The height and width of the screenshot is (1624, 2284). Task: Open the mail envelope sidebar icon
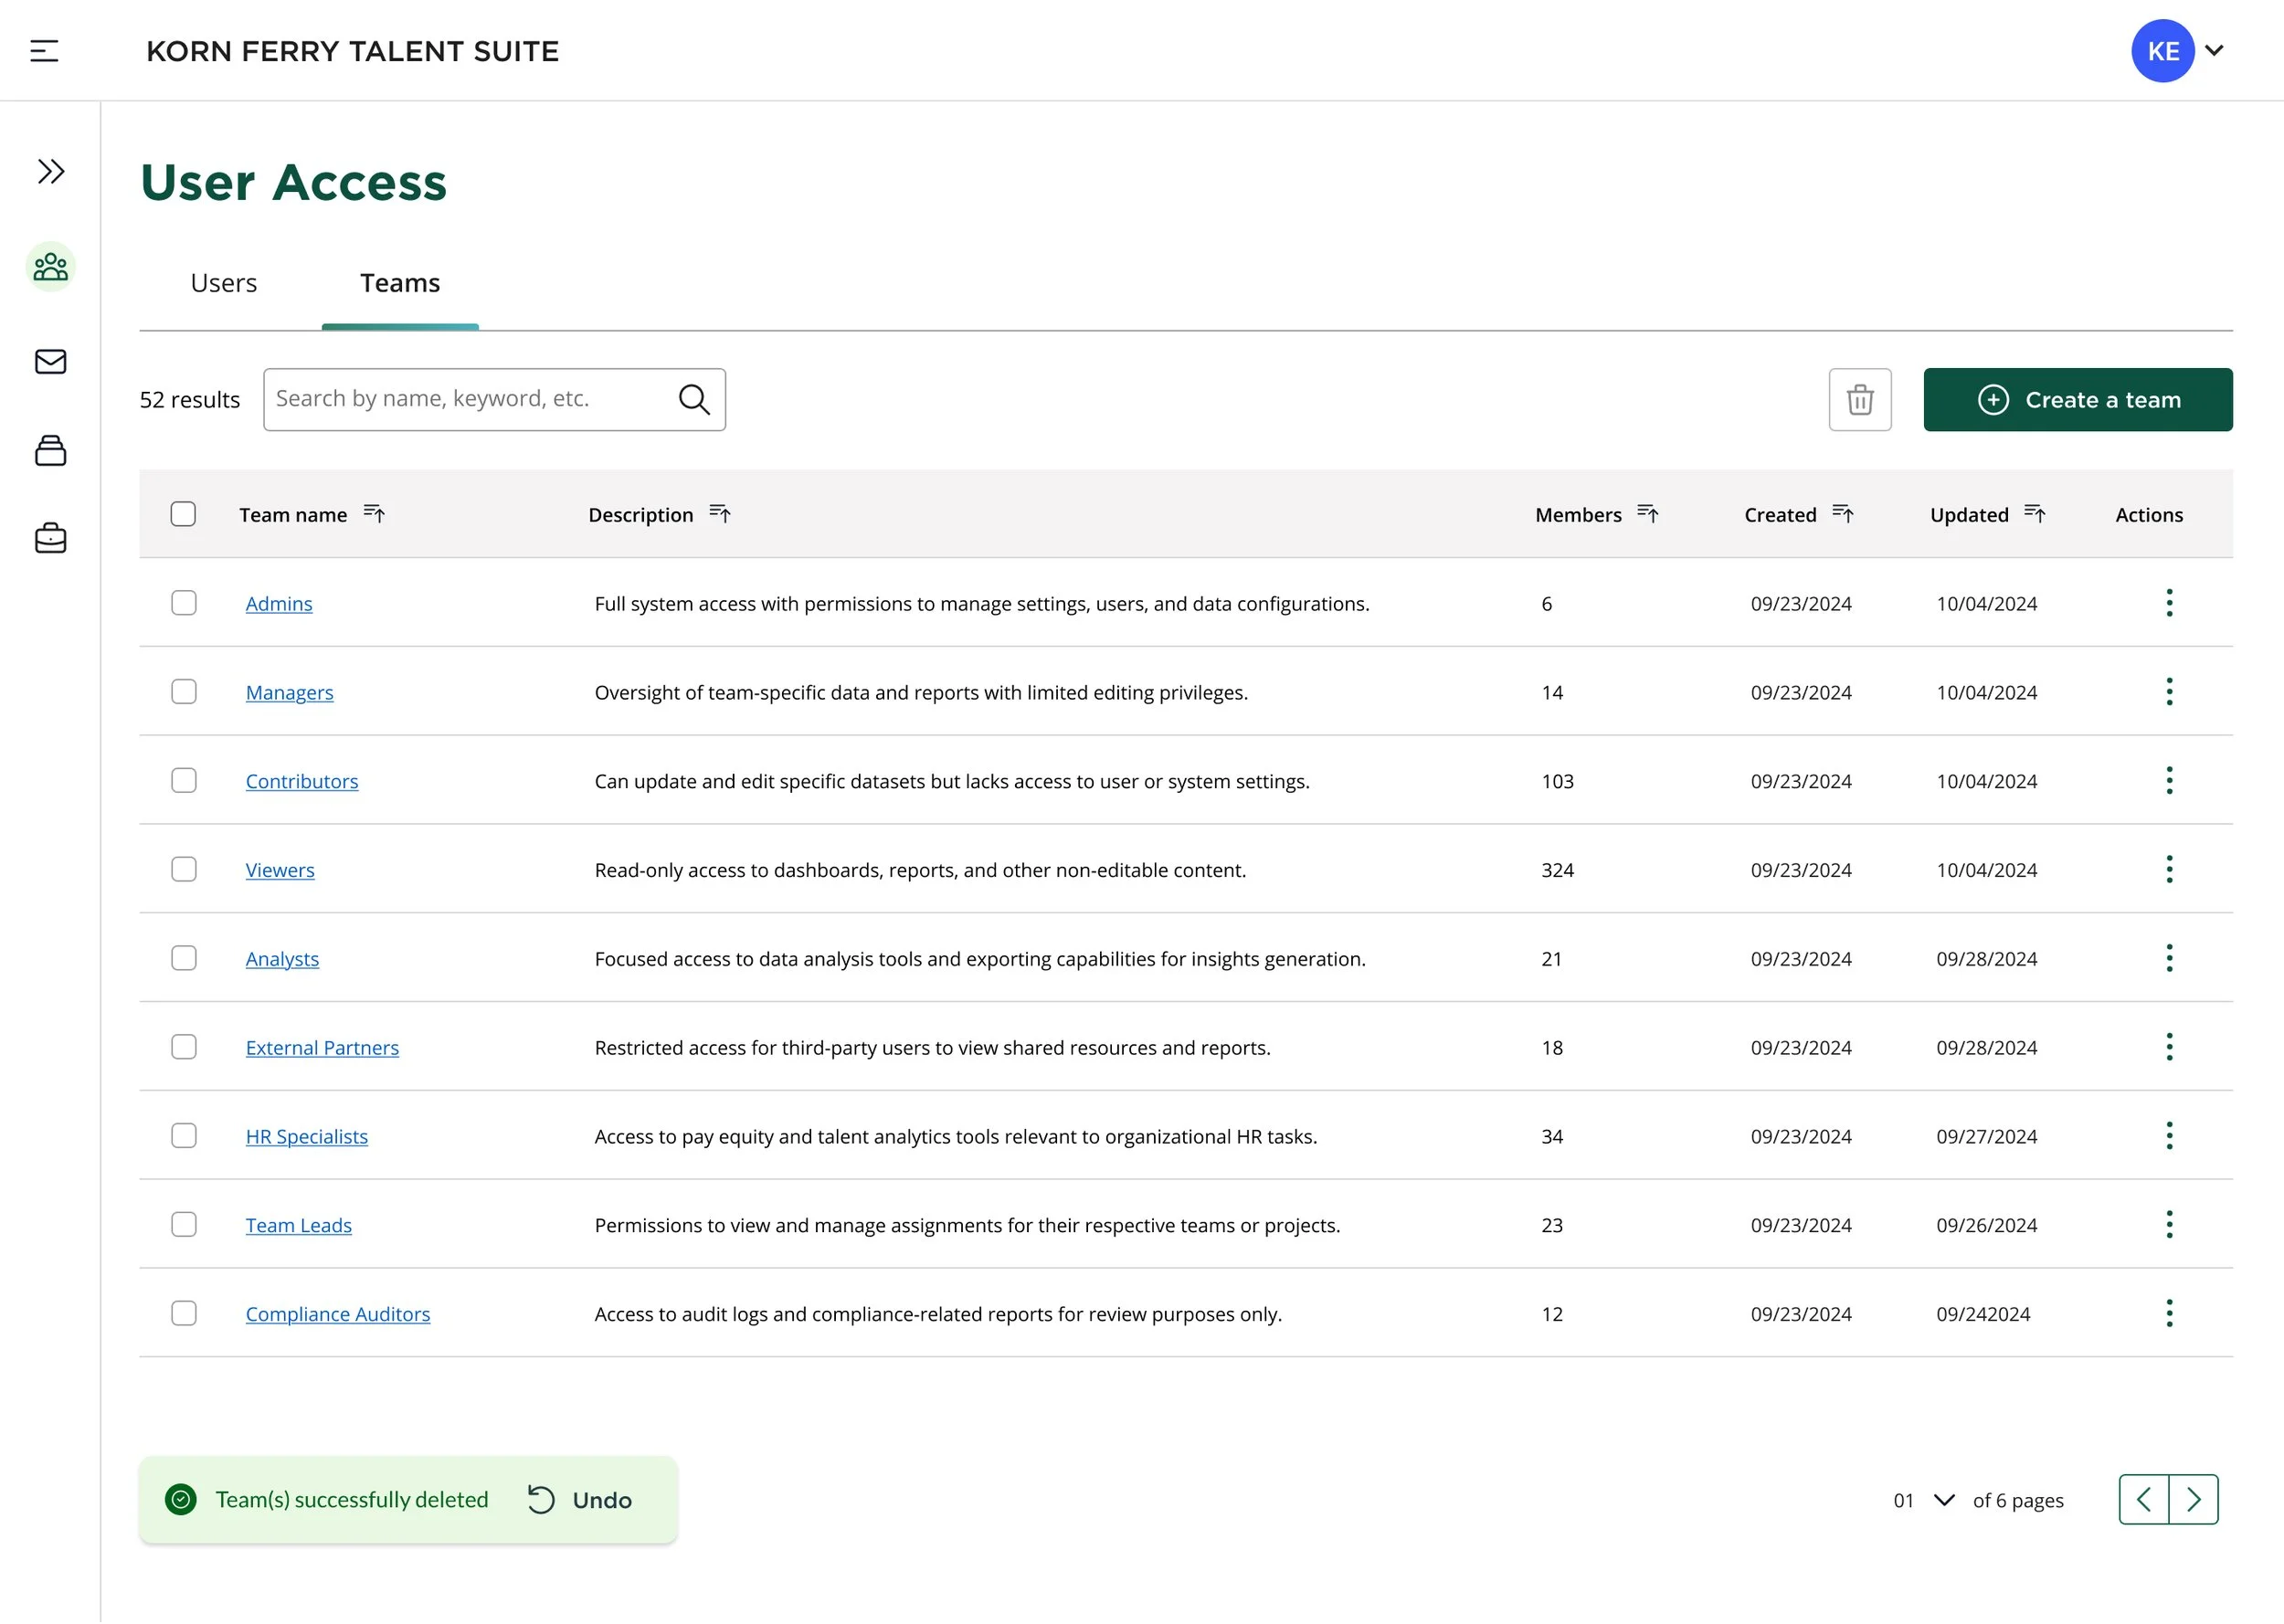[51, 361]
